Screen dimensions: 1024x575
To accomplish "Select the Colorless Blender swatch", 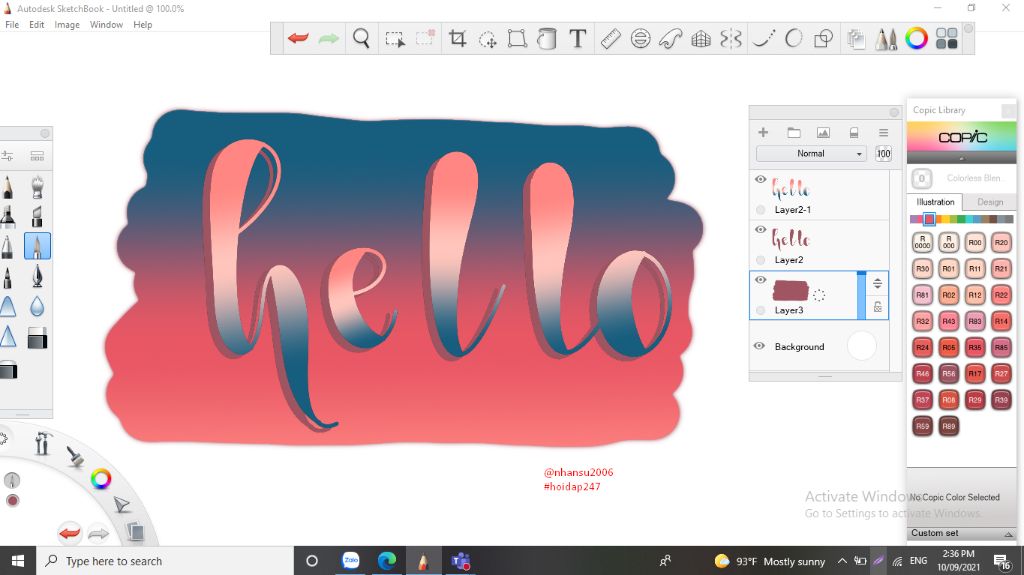I will pos(922,178).
